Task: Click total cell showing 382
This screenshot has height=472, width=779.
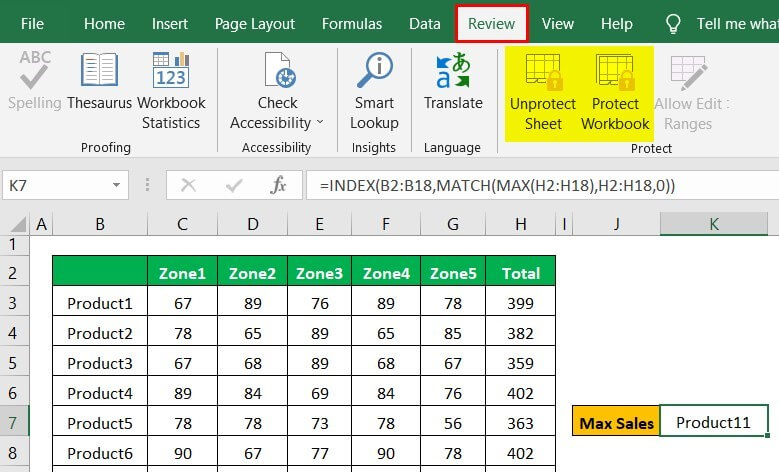Action: pos(520,331)
